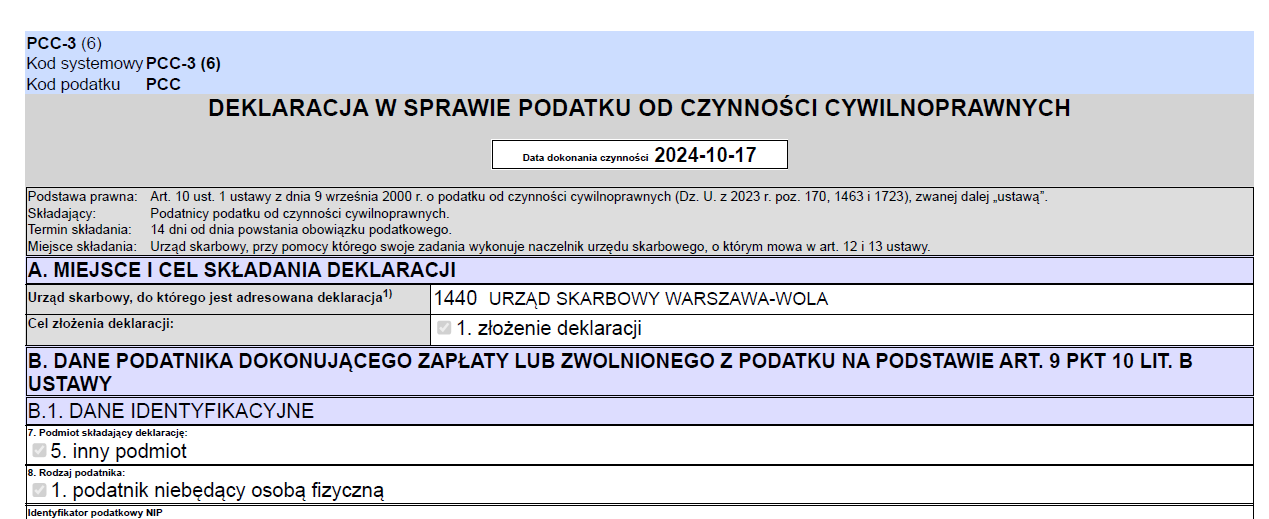Select section header "A. MIEJSCE I CEL SKŁADANIA DEKLARACJI"
The height and width of the screenshot is (519, 1269).
(242, 270)
